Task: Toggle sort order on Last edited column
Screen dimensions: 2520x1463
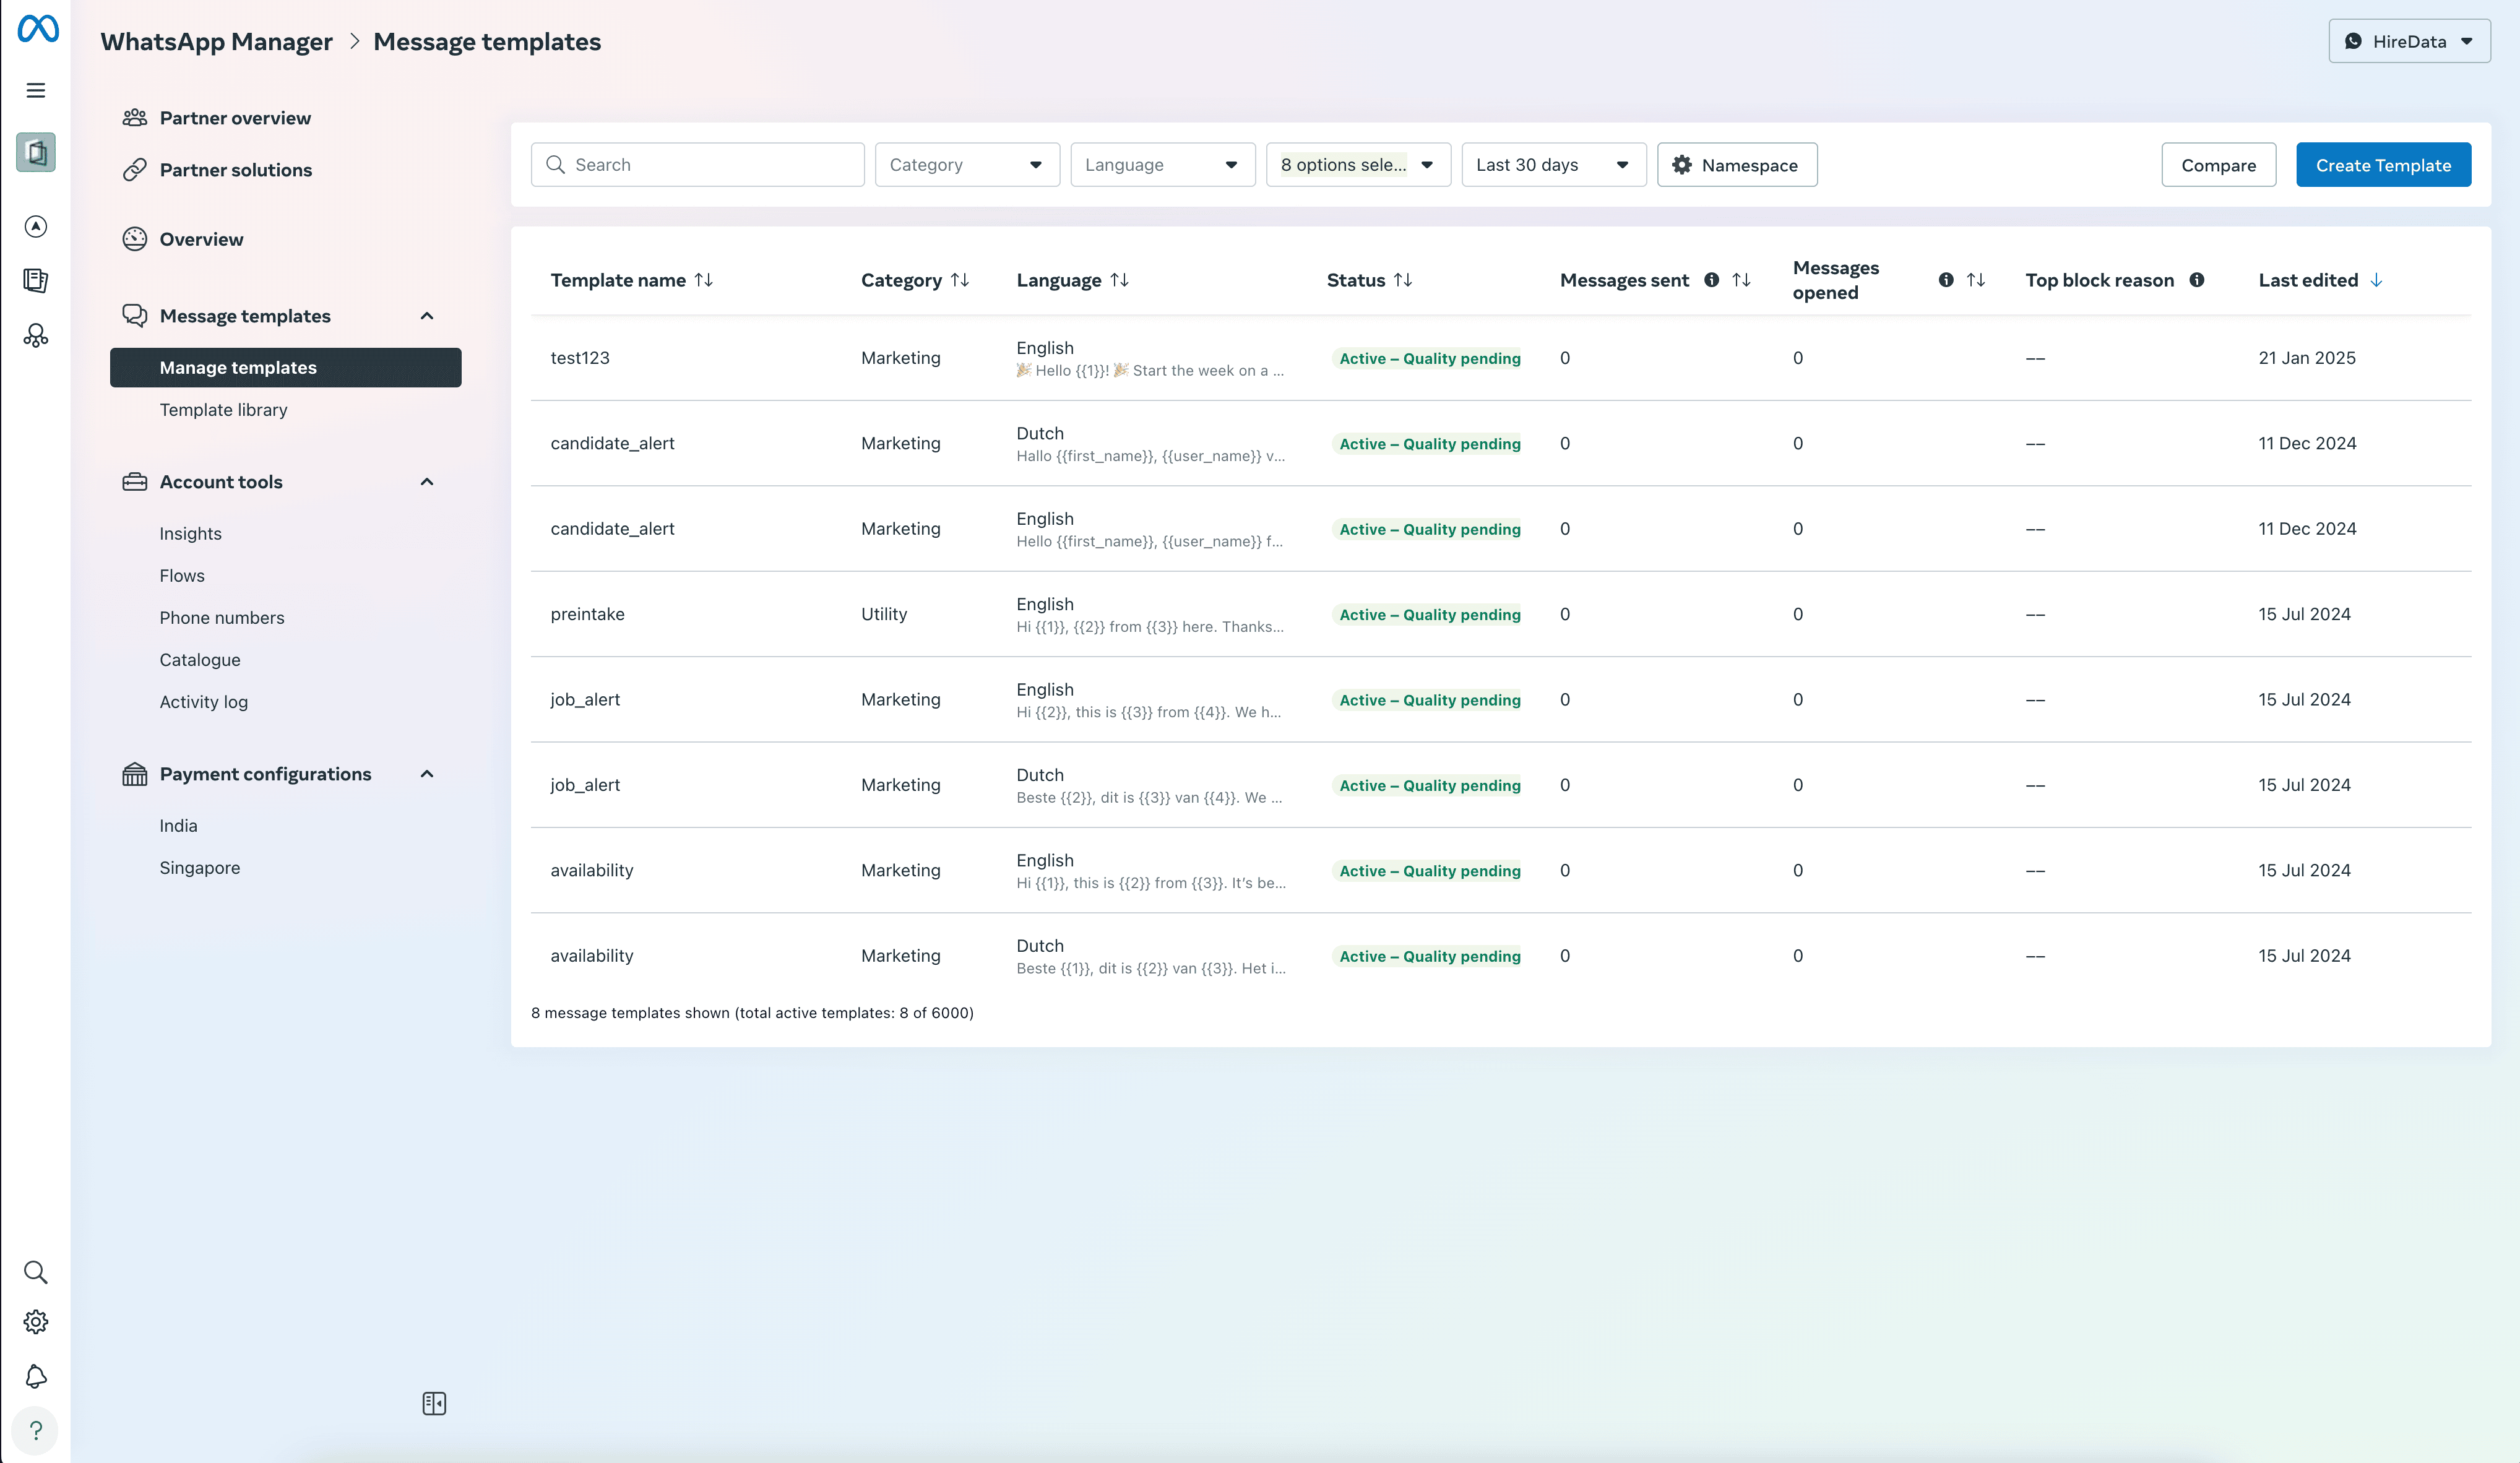Action: [x=2376, y=280]
